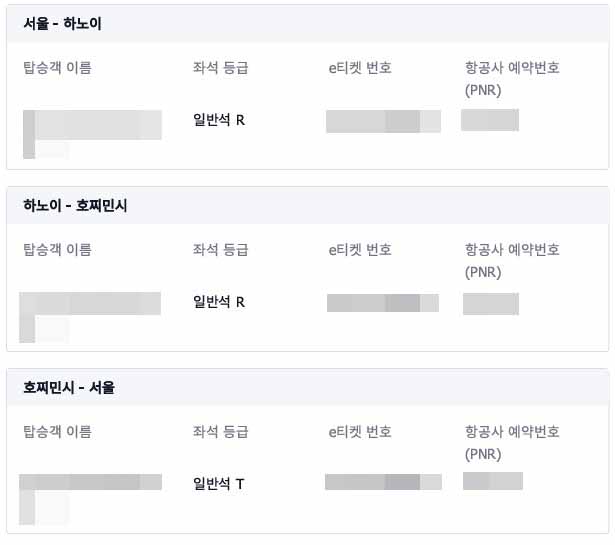
Task: Click blurred passenger name in 호찌민시 - 서울 card
Action: point(90,483)
